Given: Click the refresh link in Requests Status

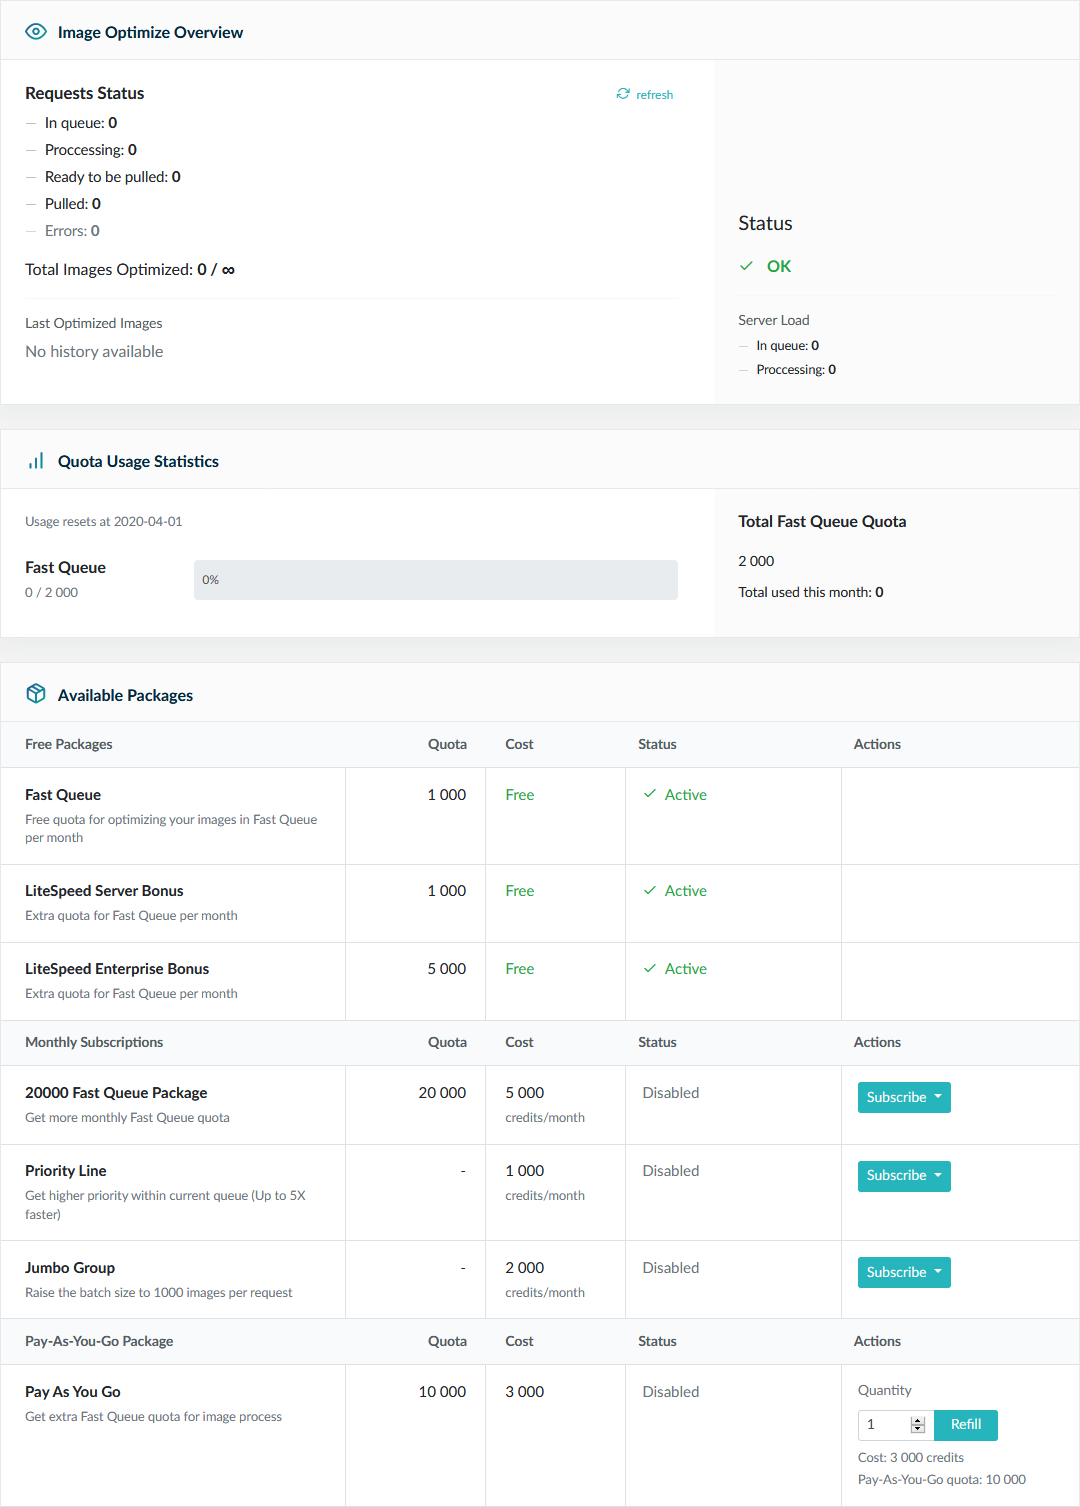Looking at the screenshot, I should tap(645, 94).
